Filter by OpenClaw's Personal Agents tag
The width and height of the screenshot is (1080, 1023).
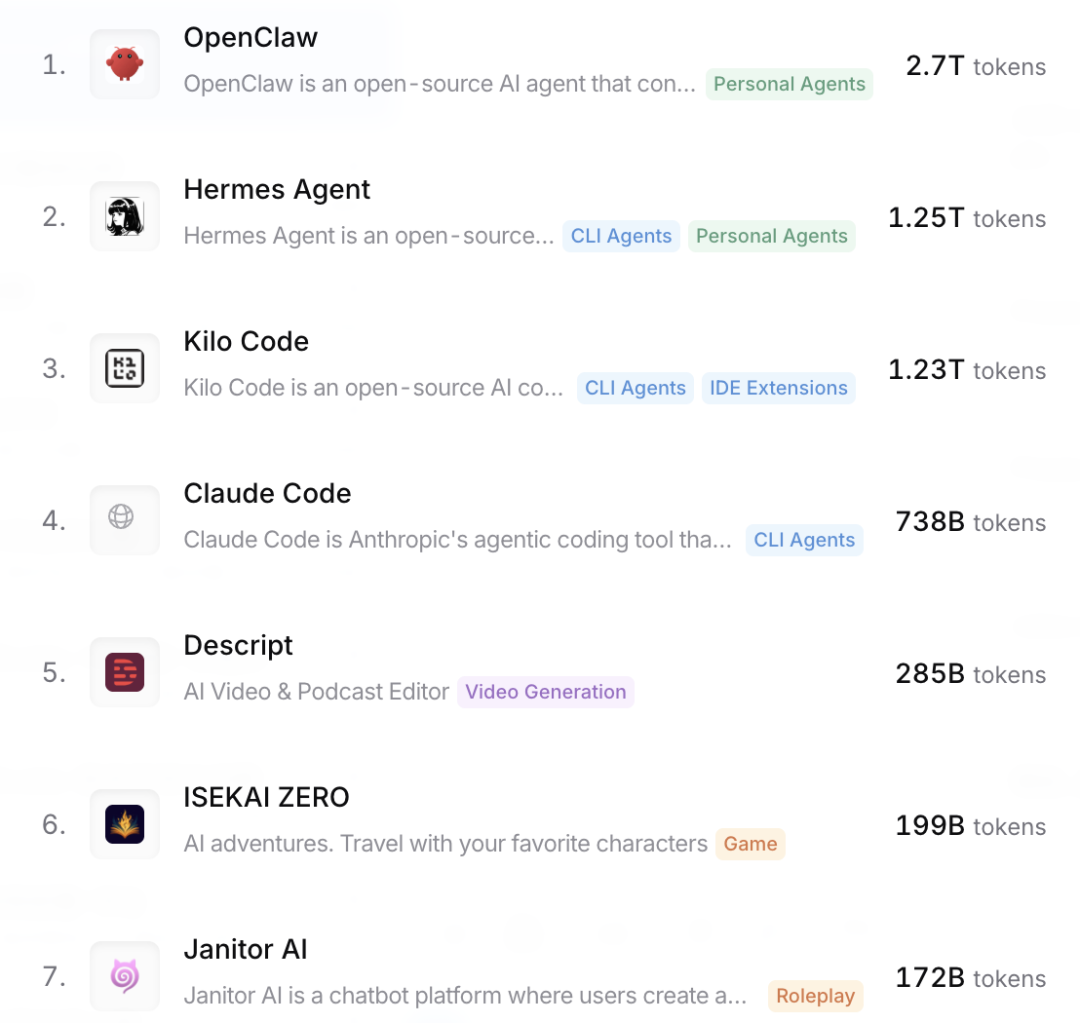coord(789,84)
